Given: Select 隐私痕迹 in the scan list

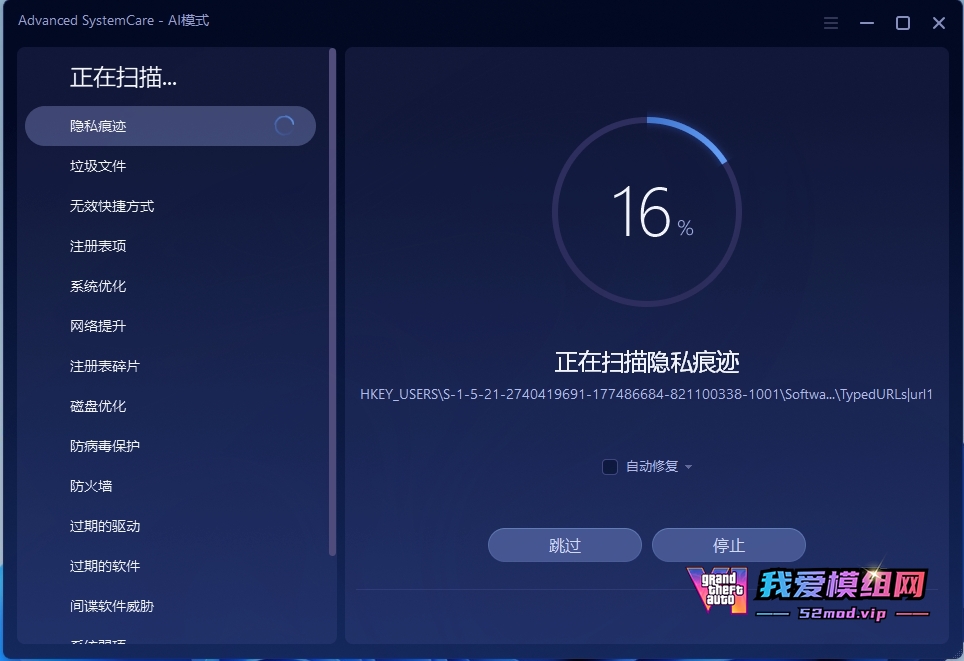Looking at the screenshot, I should (170, 126).
